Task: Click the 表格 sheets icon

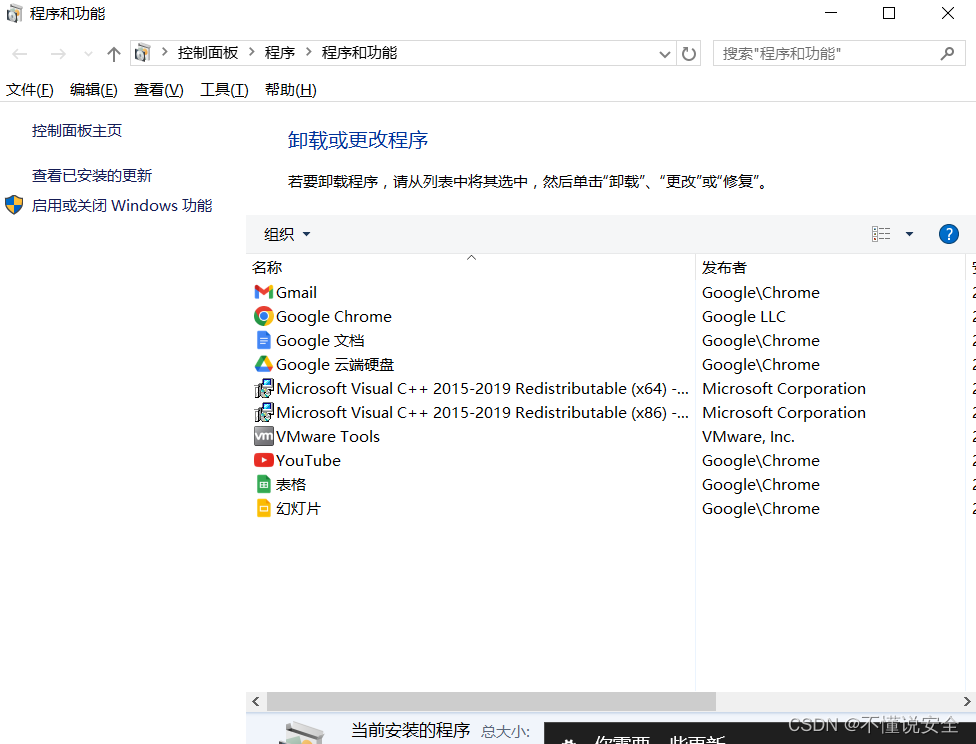Action: pos(264,484)
